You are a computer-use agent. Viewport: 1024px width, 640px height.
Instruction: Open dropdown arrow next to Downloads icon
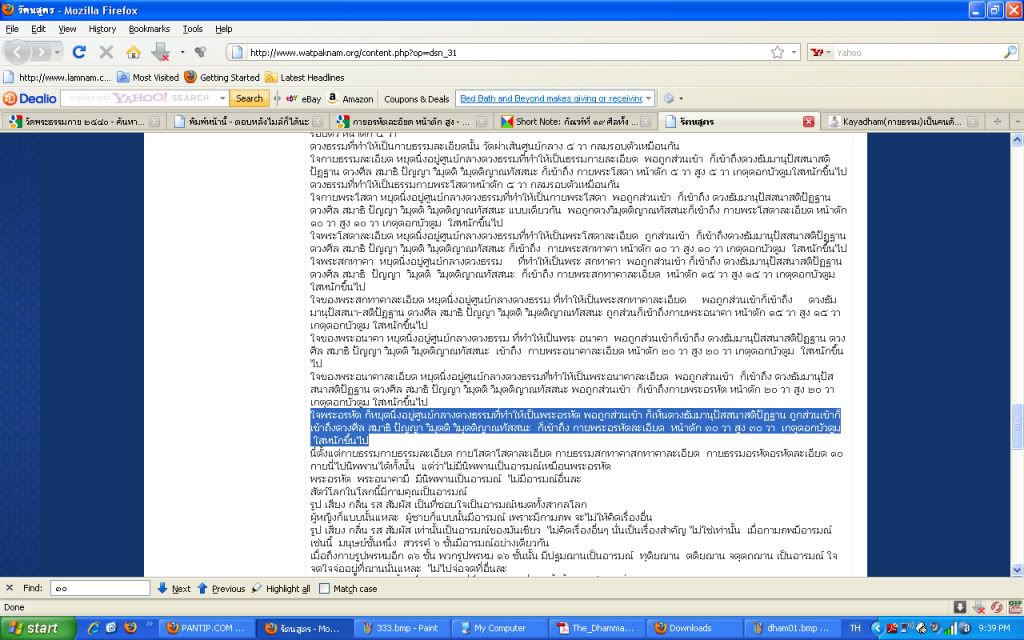point(182,52)
